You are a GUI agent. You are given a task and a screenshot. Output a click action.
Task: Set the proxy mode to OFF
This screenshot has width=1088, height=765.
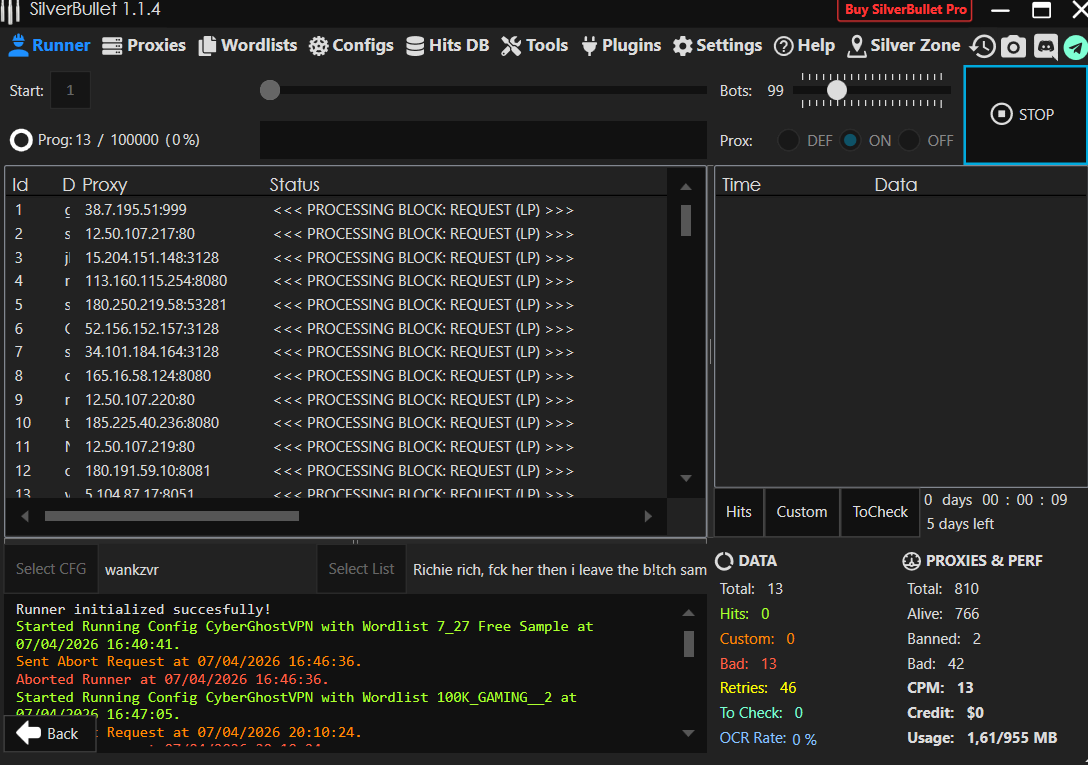[x=909, y=141]
